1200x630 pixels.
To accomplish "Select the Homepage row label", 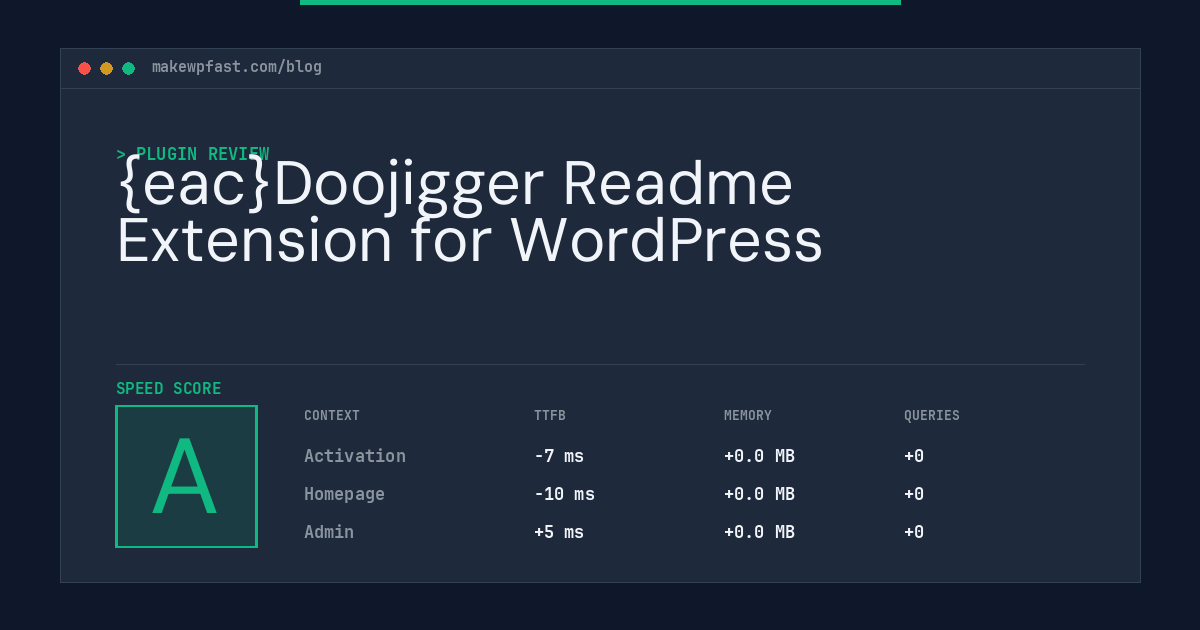I will pyautogui.click(x=344, y=494).
